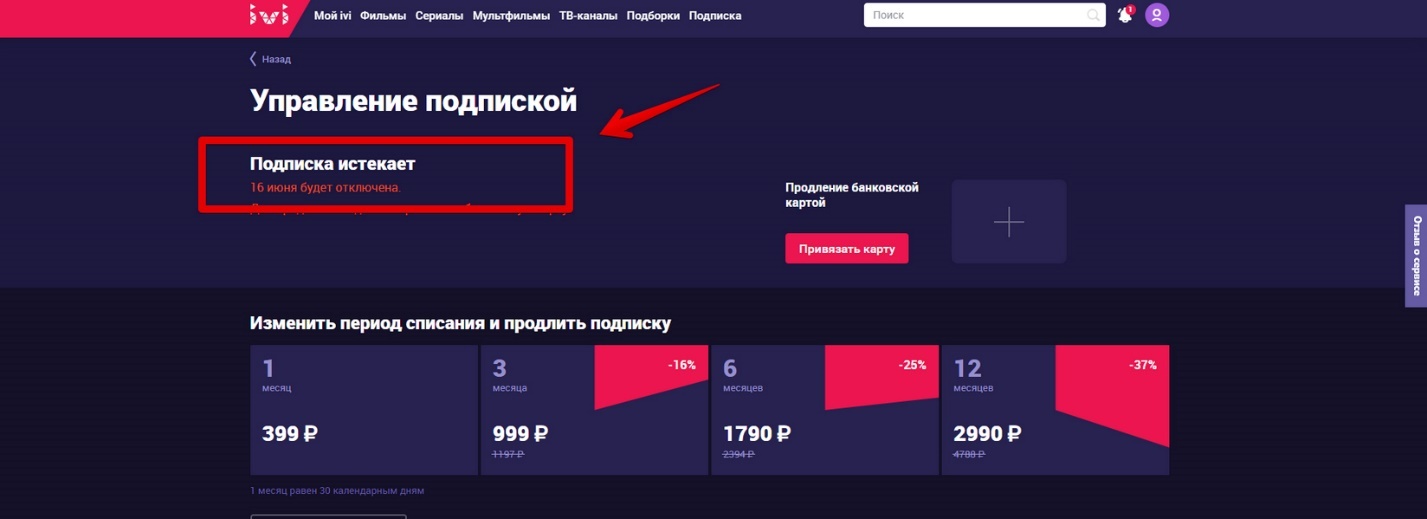Screen dimensions: 1427x519
Task: Open Сериалы in navigation
Action: [438, 16]
